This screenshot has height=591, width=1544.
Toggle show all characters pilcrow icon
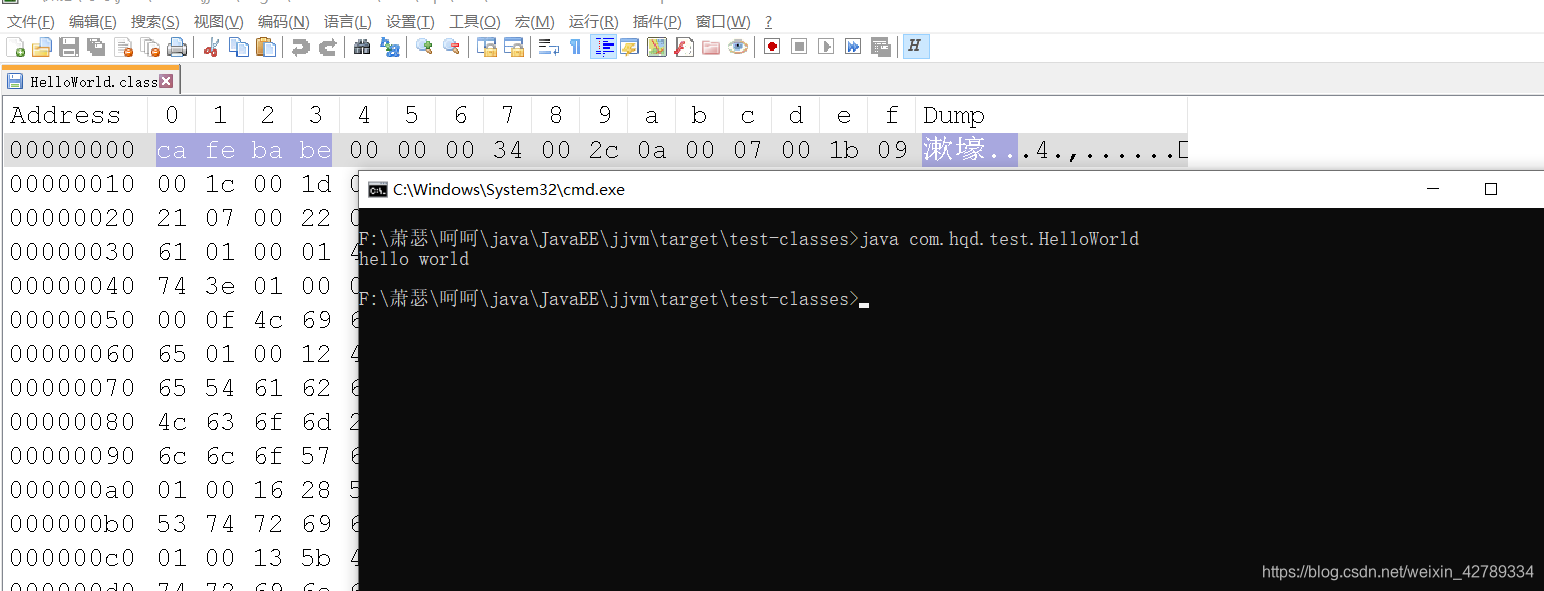coord(575,46)
